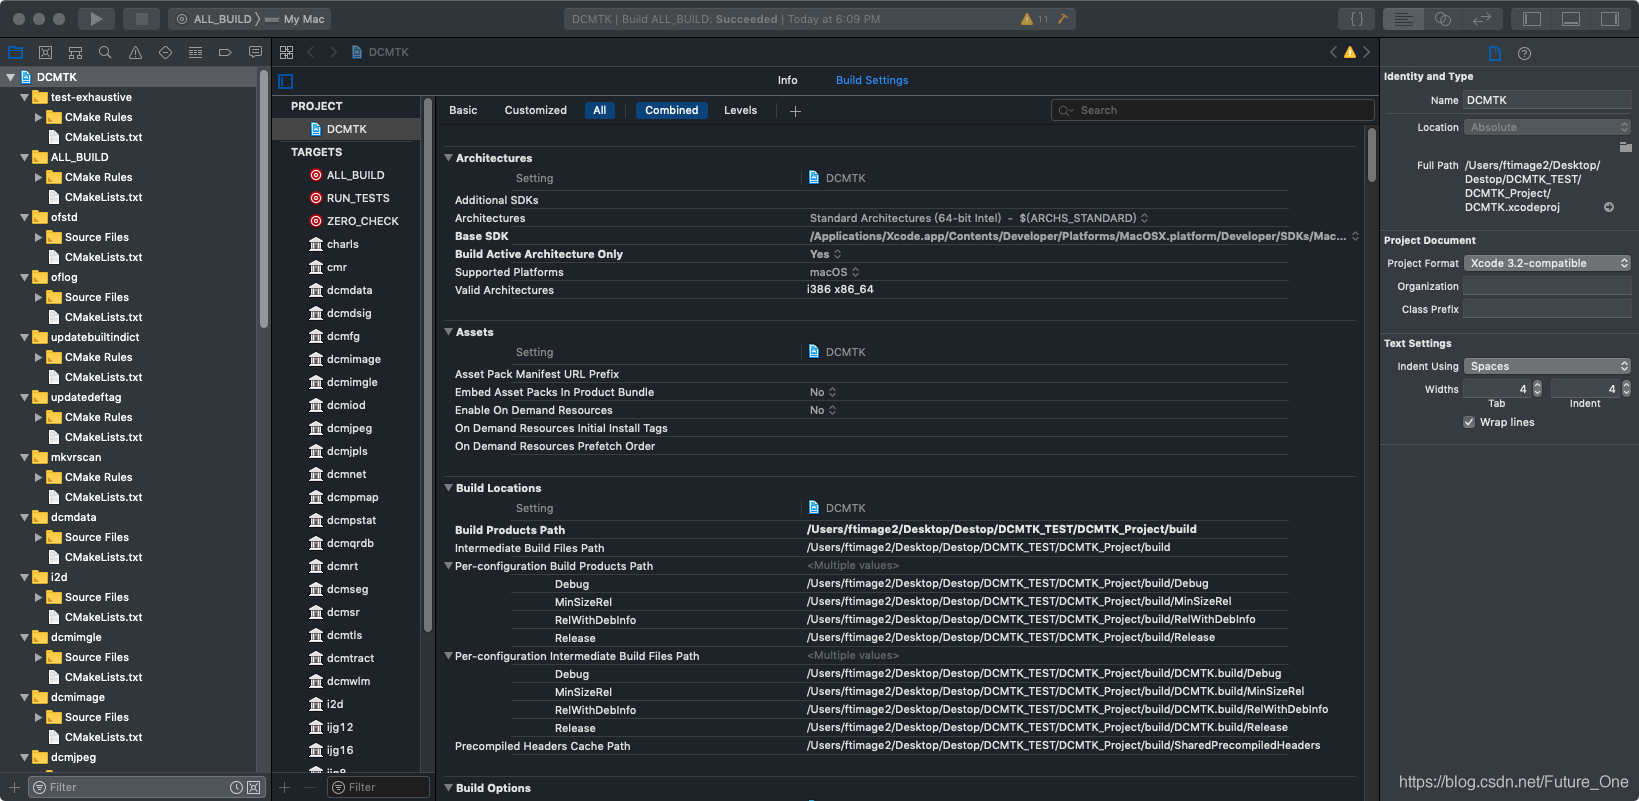Run the ALL_BUILD scheme with Play button
The width and height of the screenshot is (1639, 801).
(96, 18)
